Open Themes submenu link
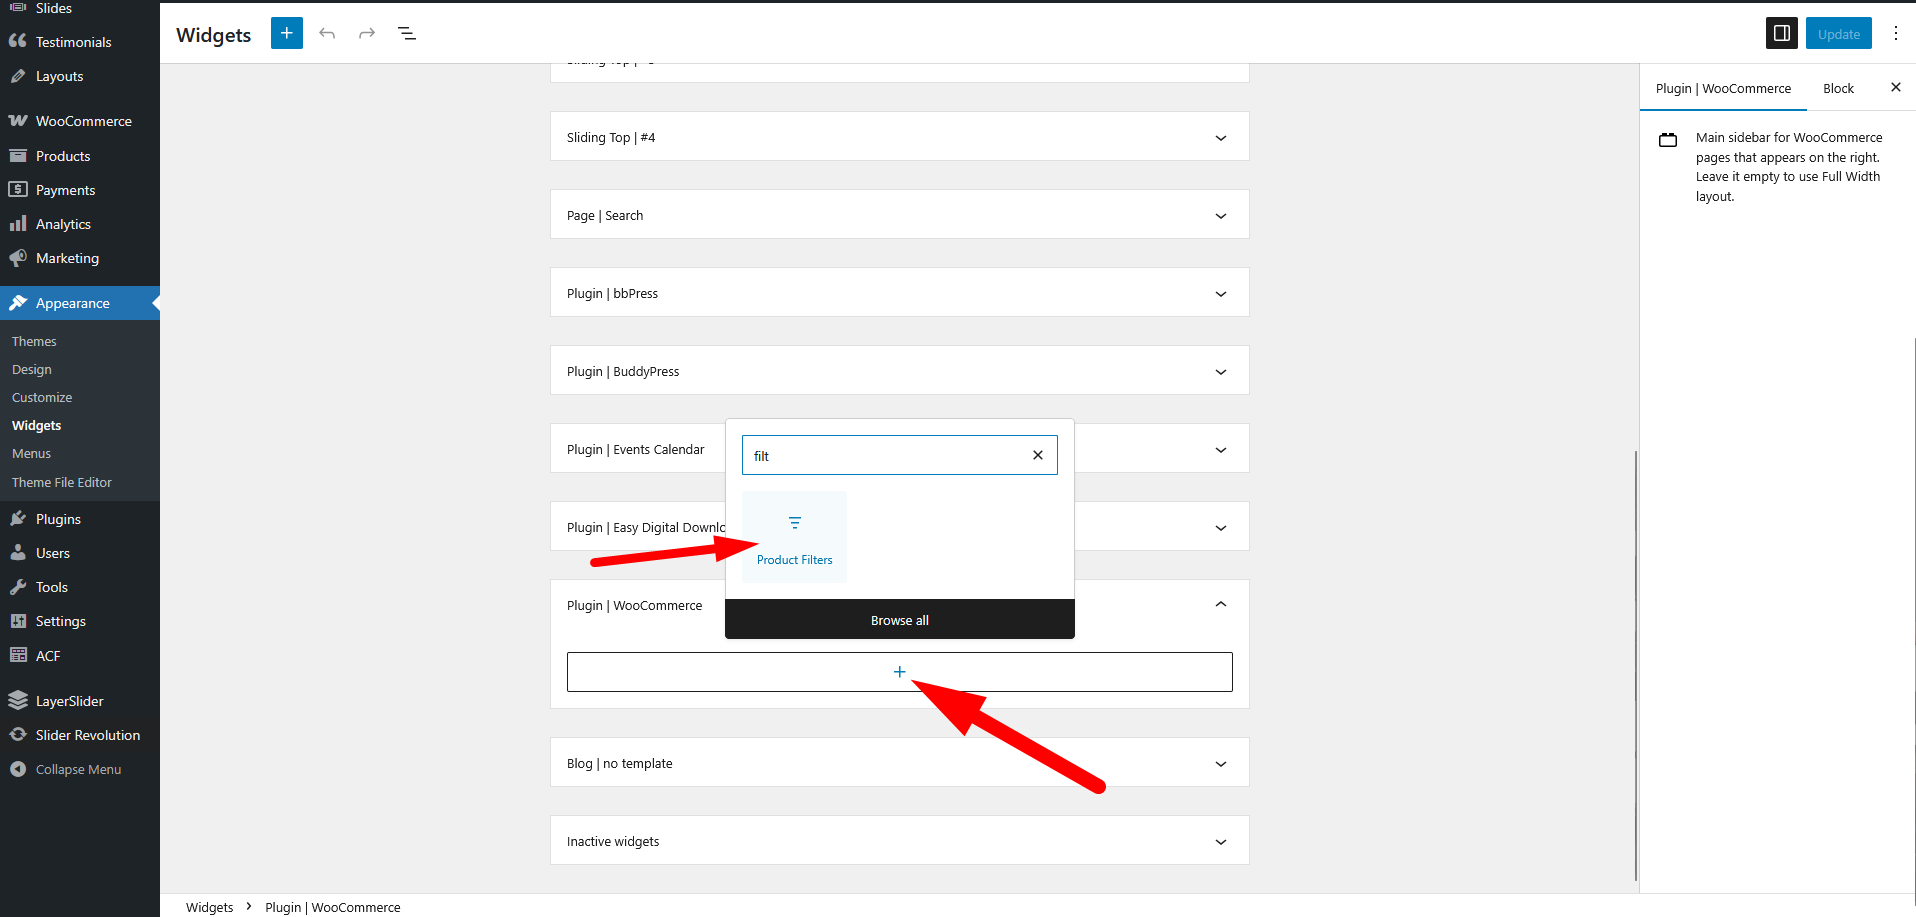1916x917 pixels. tap(34, 341)
